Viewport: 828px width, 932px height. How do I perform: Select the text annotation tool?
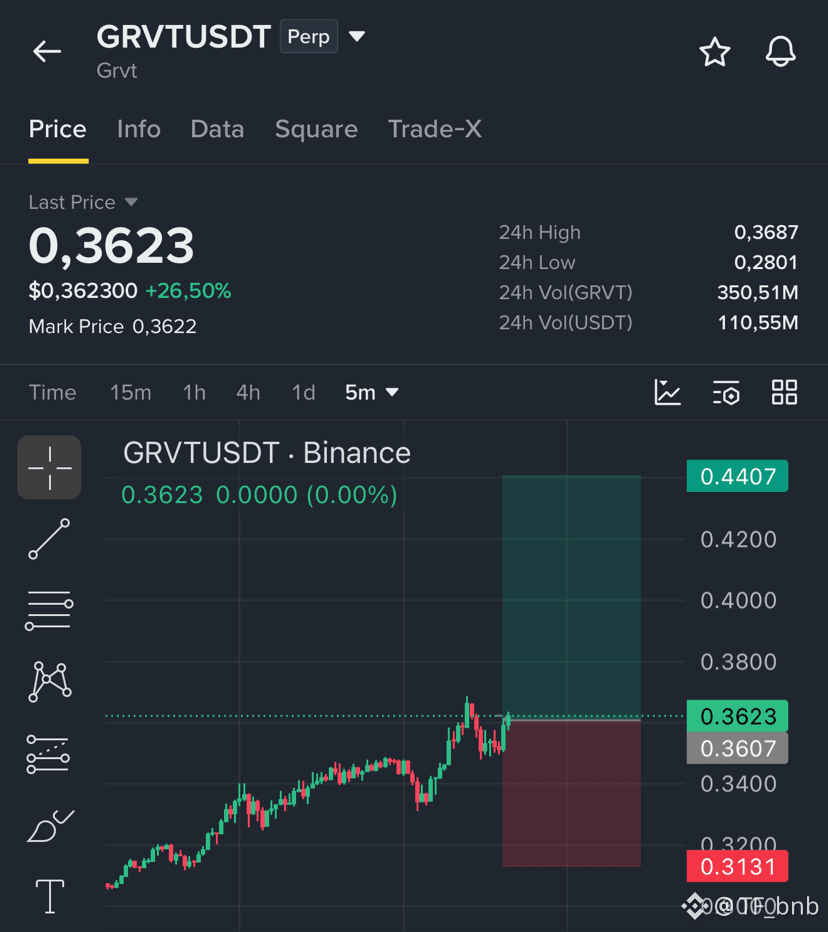coord(50,896)
